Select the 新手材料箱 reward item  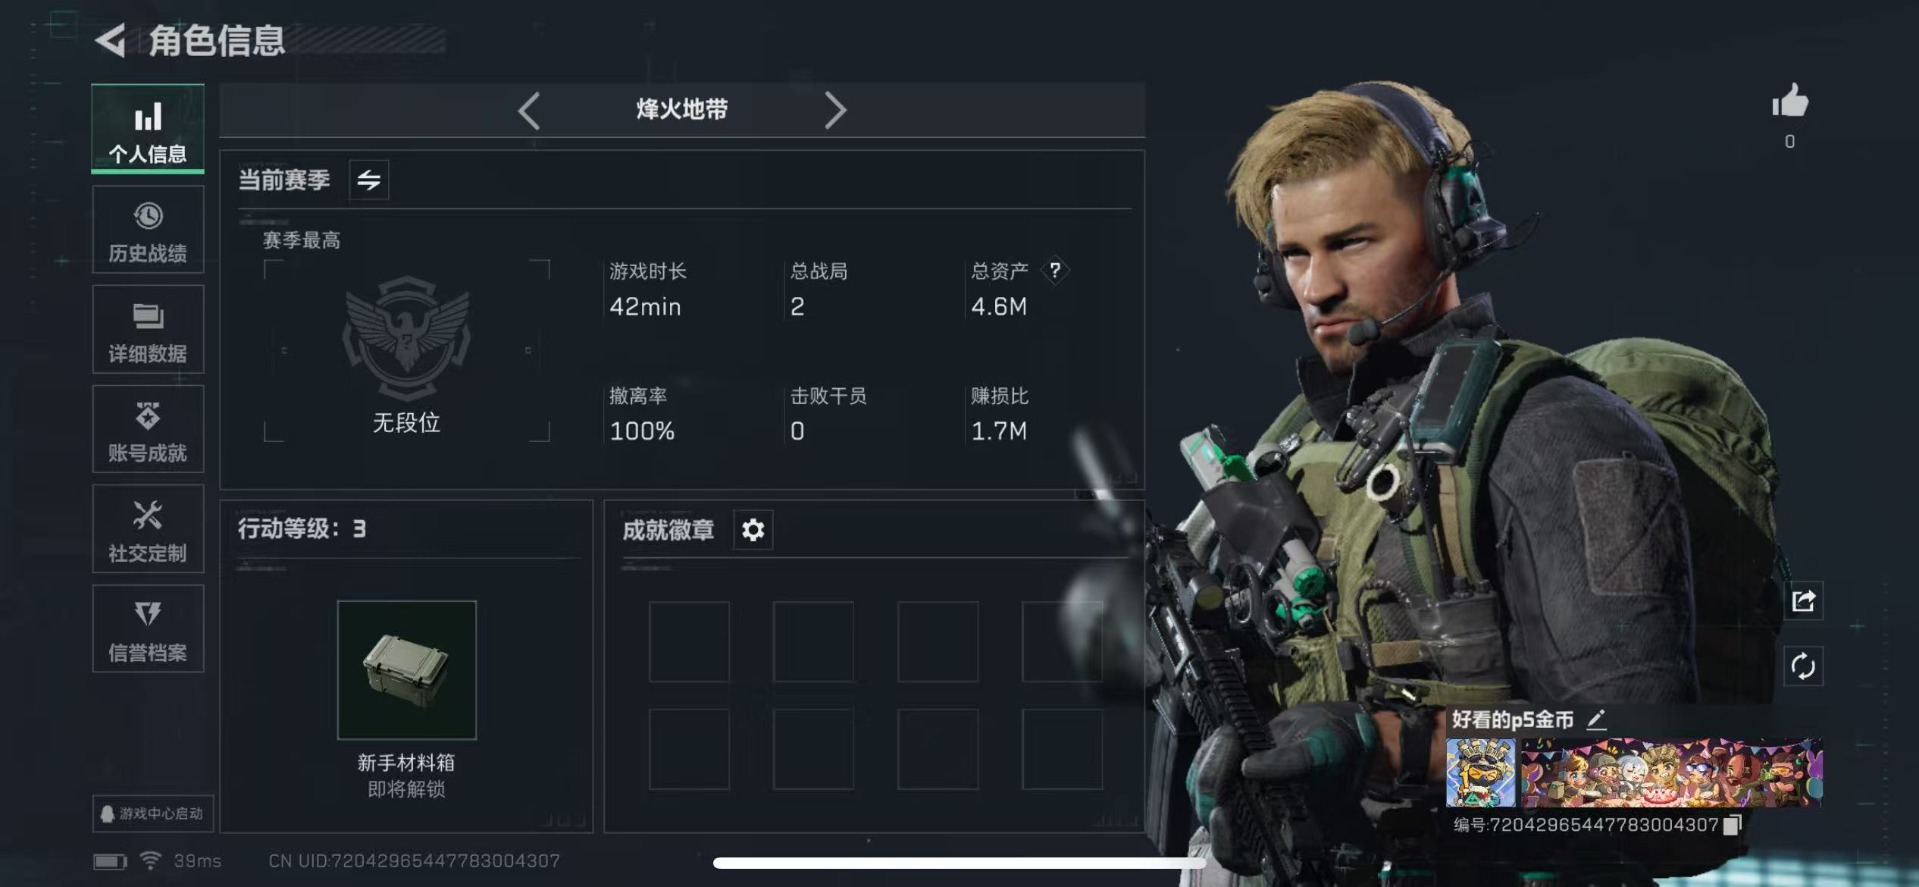point(407,670)
